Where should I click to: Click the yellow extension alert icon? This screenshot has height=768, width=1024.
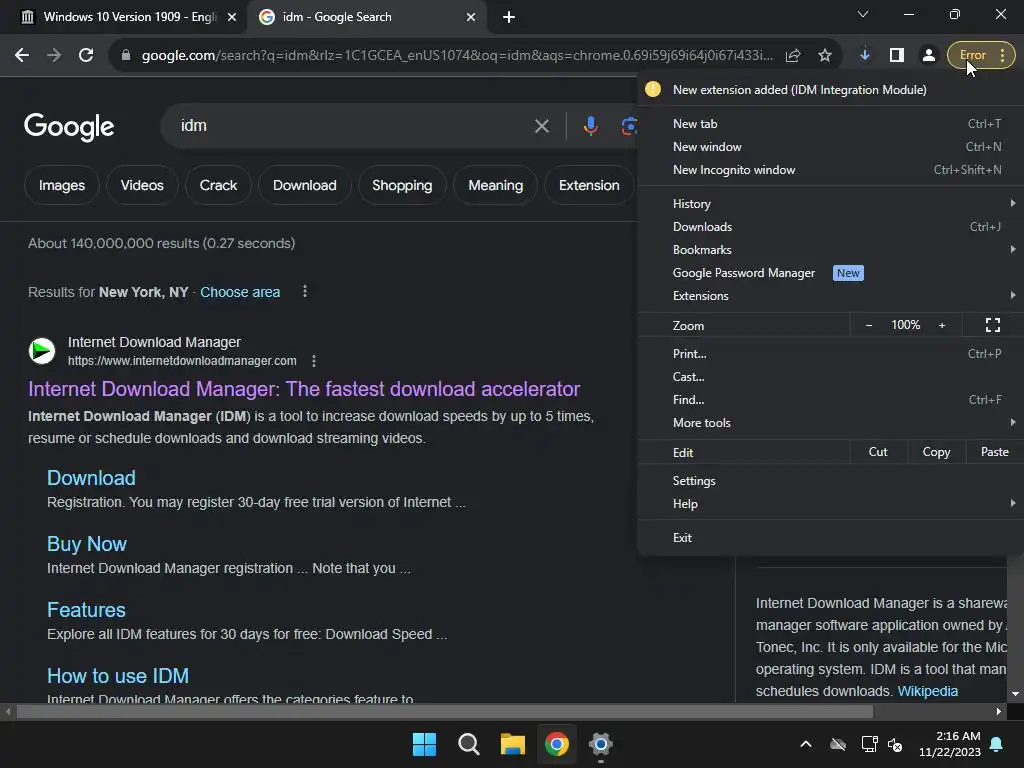(x=652, y=89)
